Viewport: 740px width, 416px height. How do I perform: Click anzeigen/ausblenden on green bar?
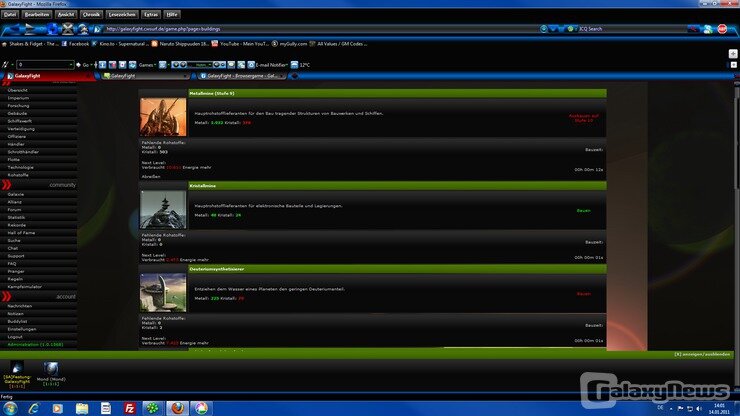702,354
